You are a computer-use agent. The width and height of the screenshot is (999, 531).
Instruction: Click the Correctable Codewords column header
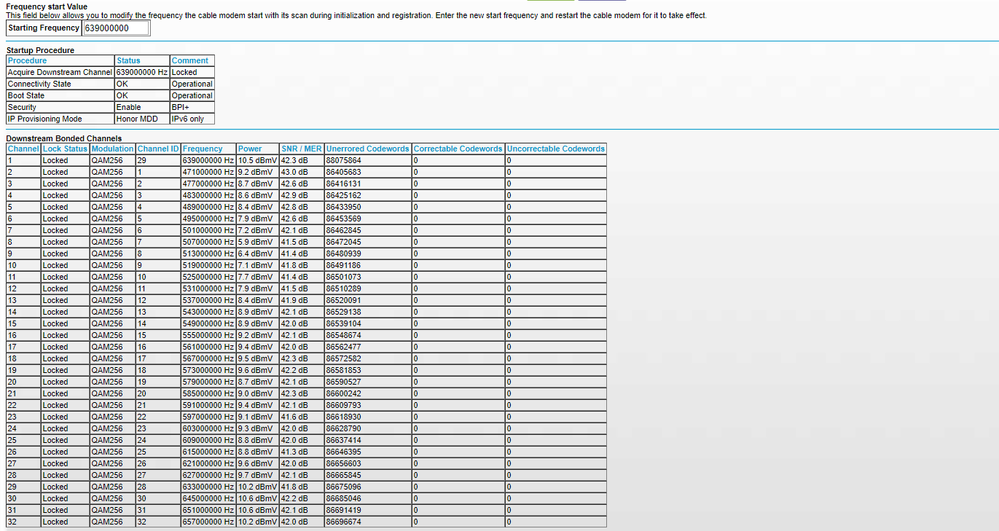pyautogui.click(x=458, y=149)
